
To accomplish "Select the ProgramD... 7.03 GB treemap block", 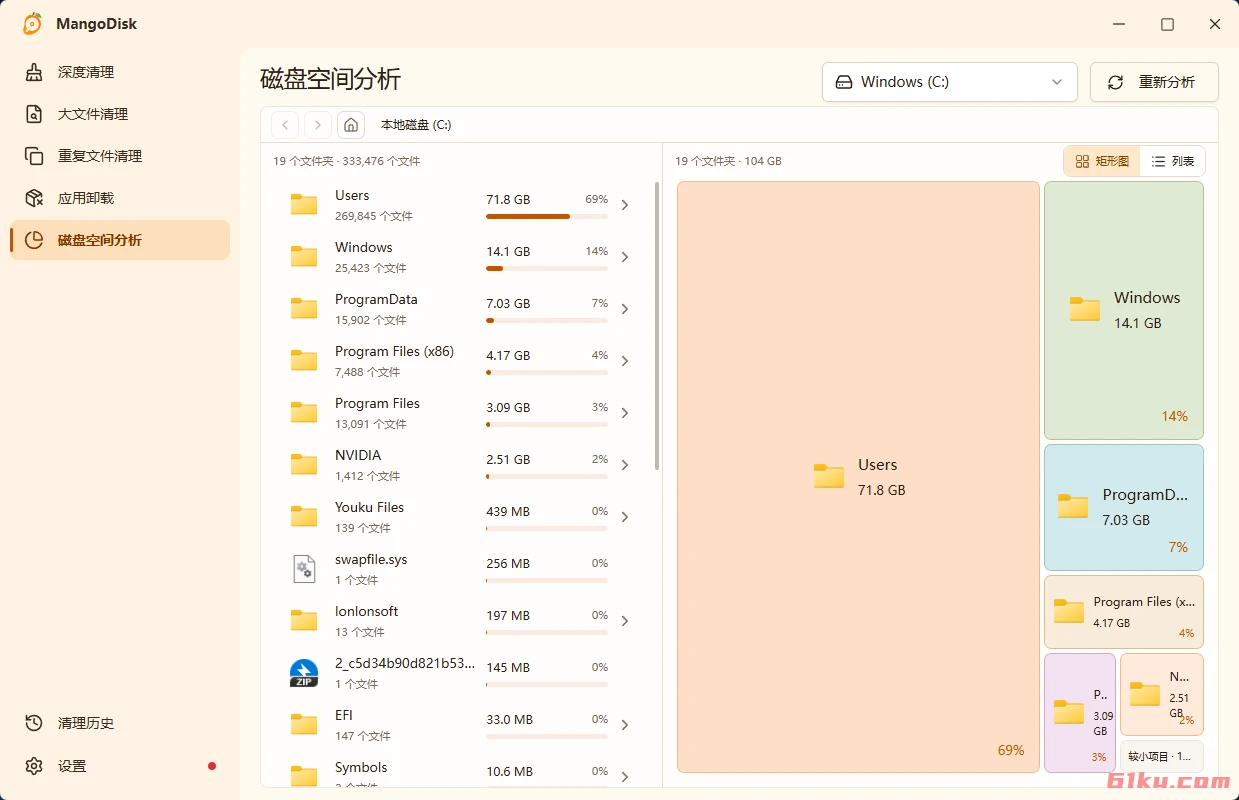I will [x=1124, y=507].
